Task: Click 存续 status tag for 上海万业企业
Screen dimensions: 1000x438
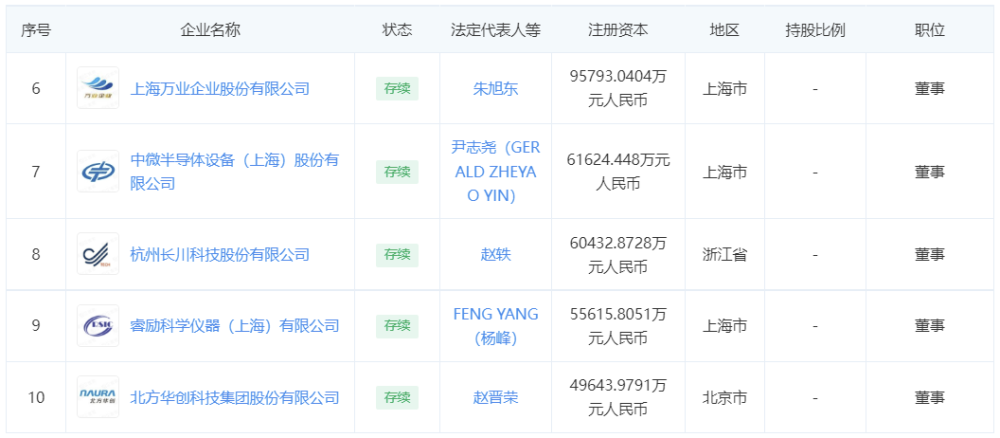Action: [x=397, y=89]
